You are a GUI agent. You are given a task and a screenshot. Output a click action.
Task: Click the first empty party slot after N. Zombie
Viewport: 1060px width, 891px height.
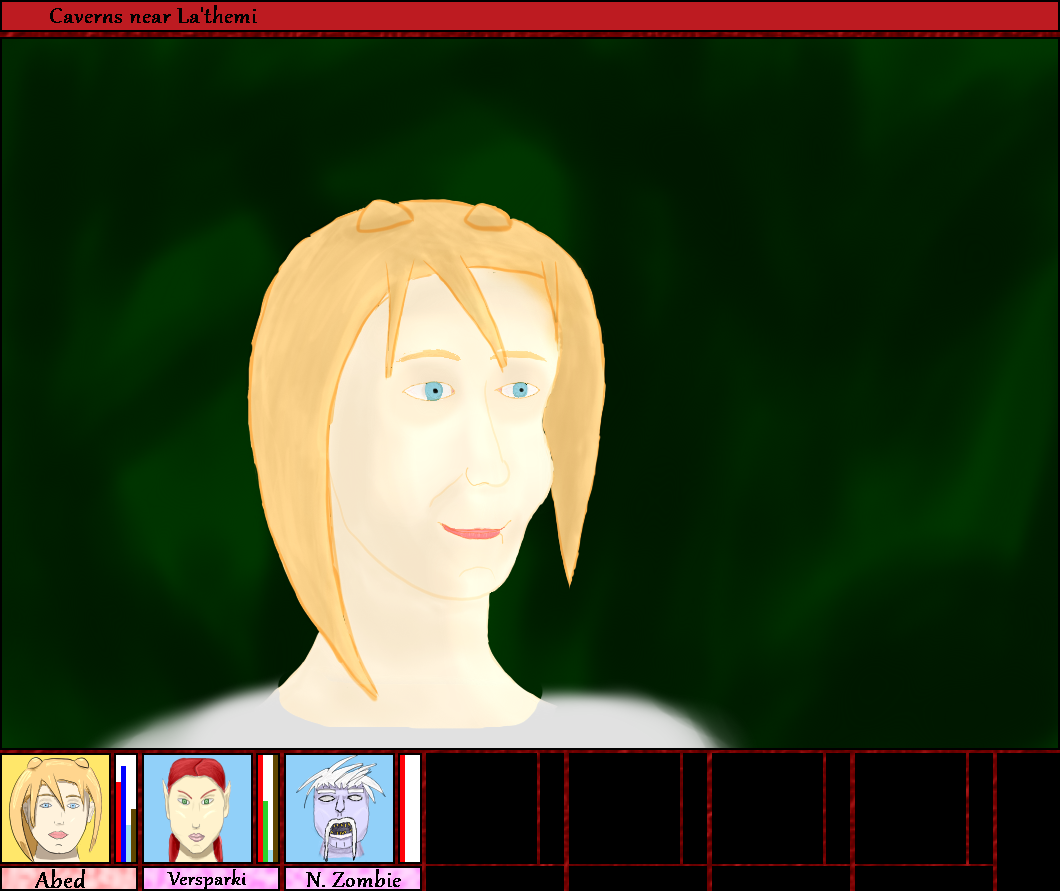click(481, 808)
